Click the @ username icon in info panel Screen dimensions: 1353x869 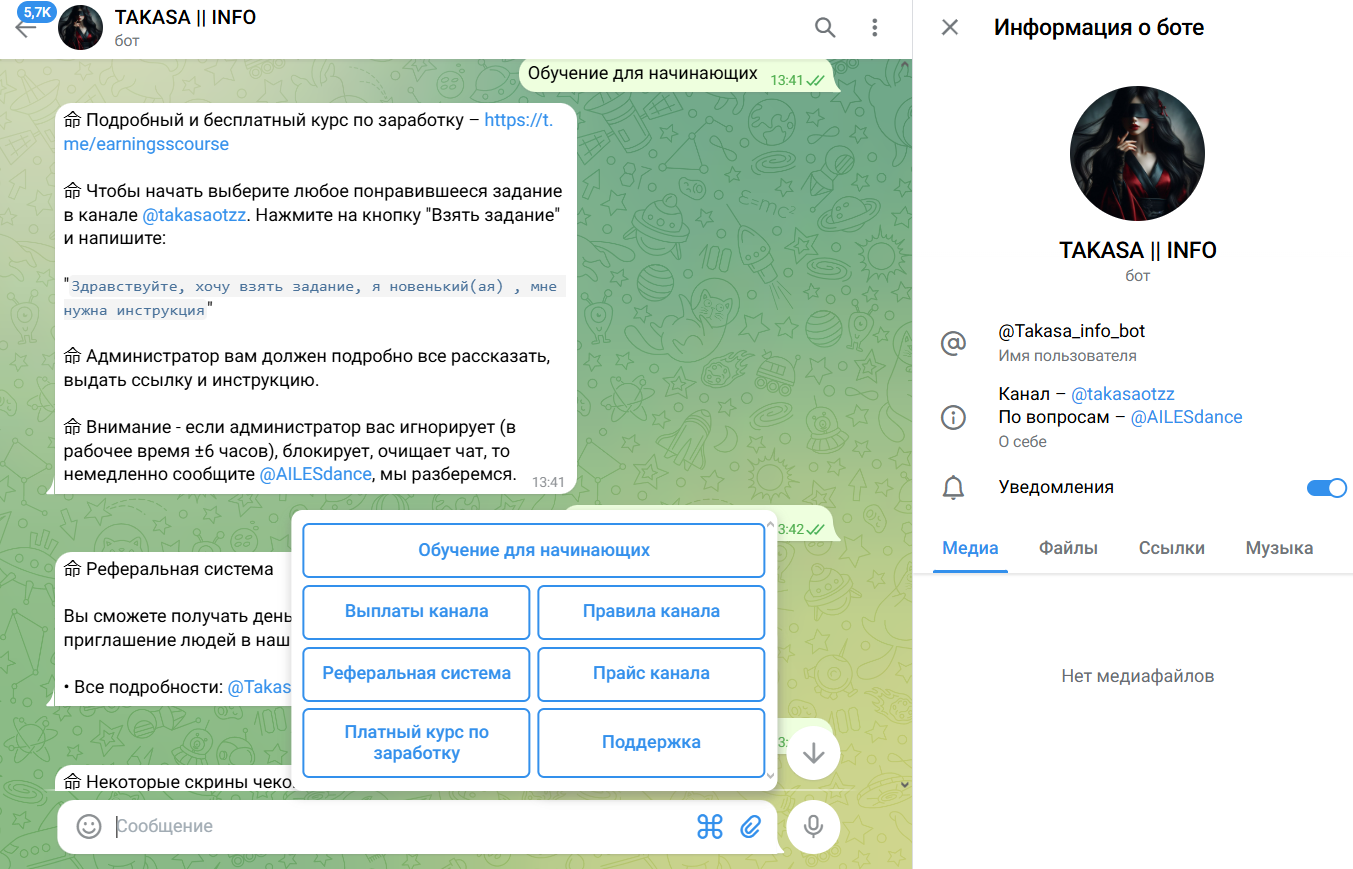953,343
